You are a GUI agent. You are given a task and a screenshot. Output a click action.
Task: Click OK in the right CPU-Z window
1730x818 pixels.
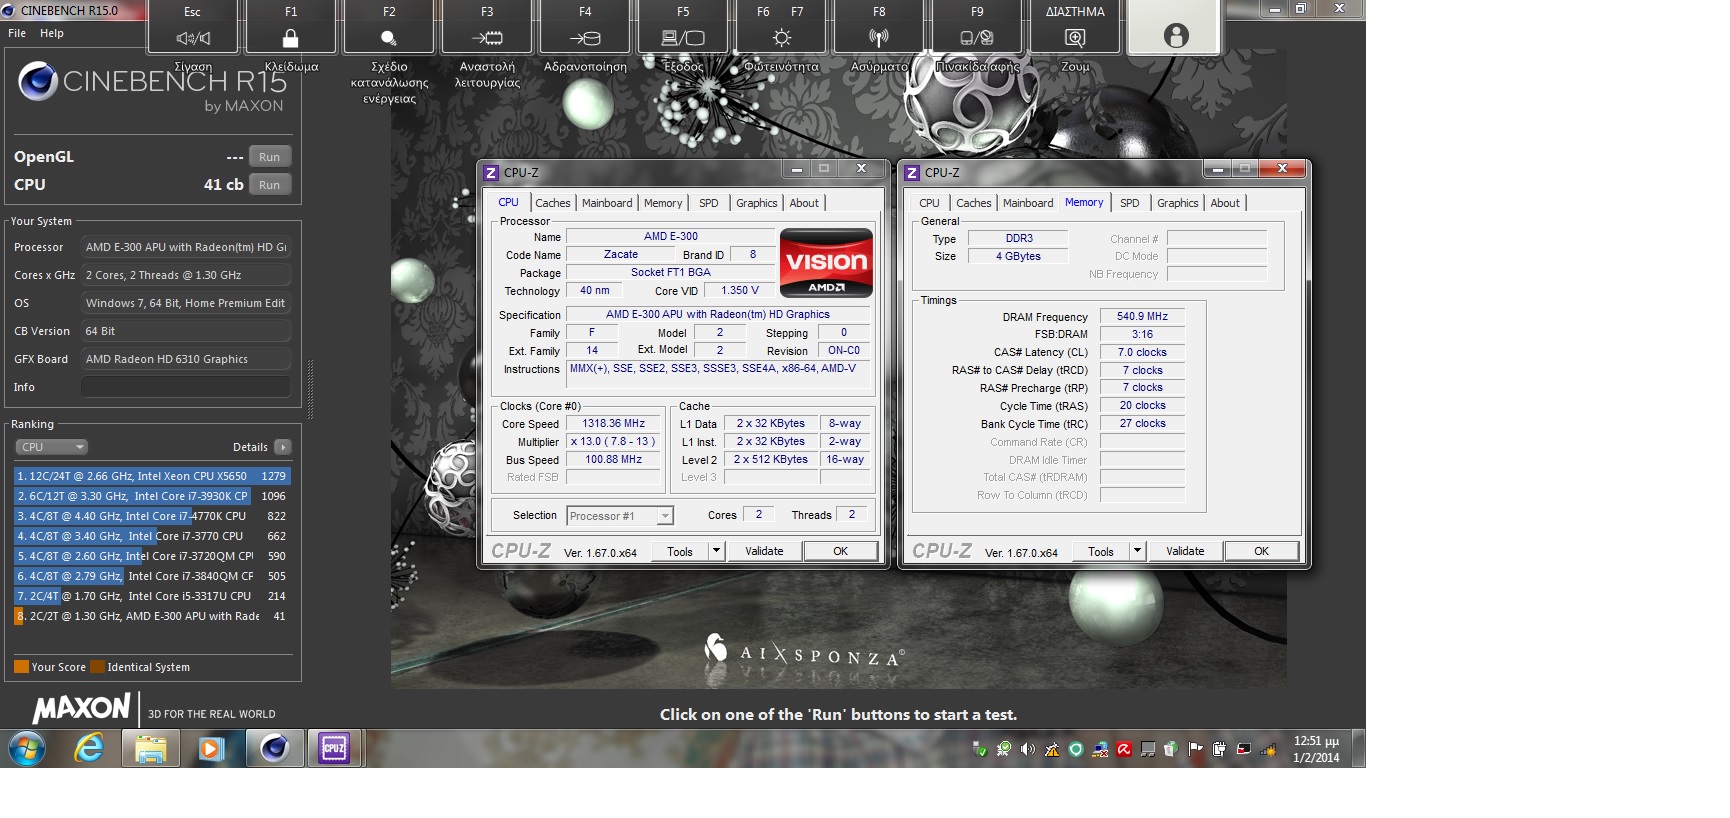tap(1261, 551)
